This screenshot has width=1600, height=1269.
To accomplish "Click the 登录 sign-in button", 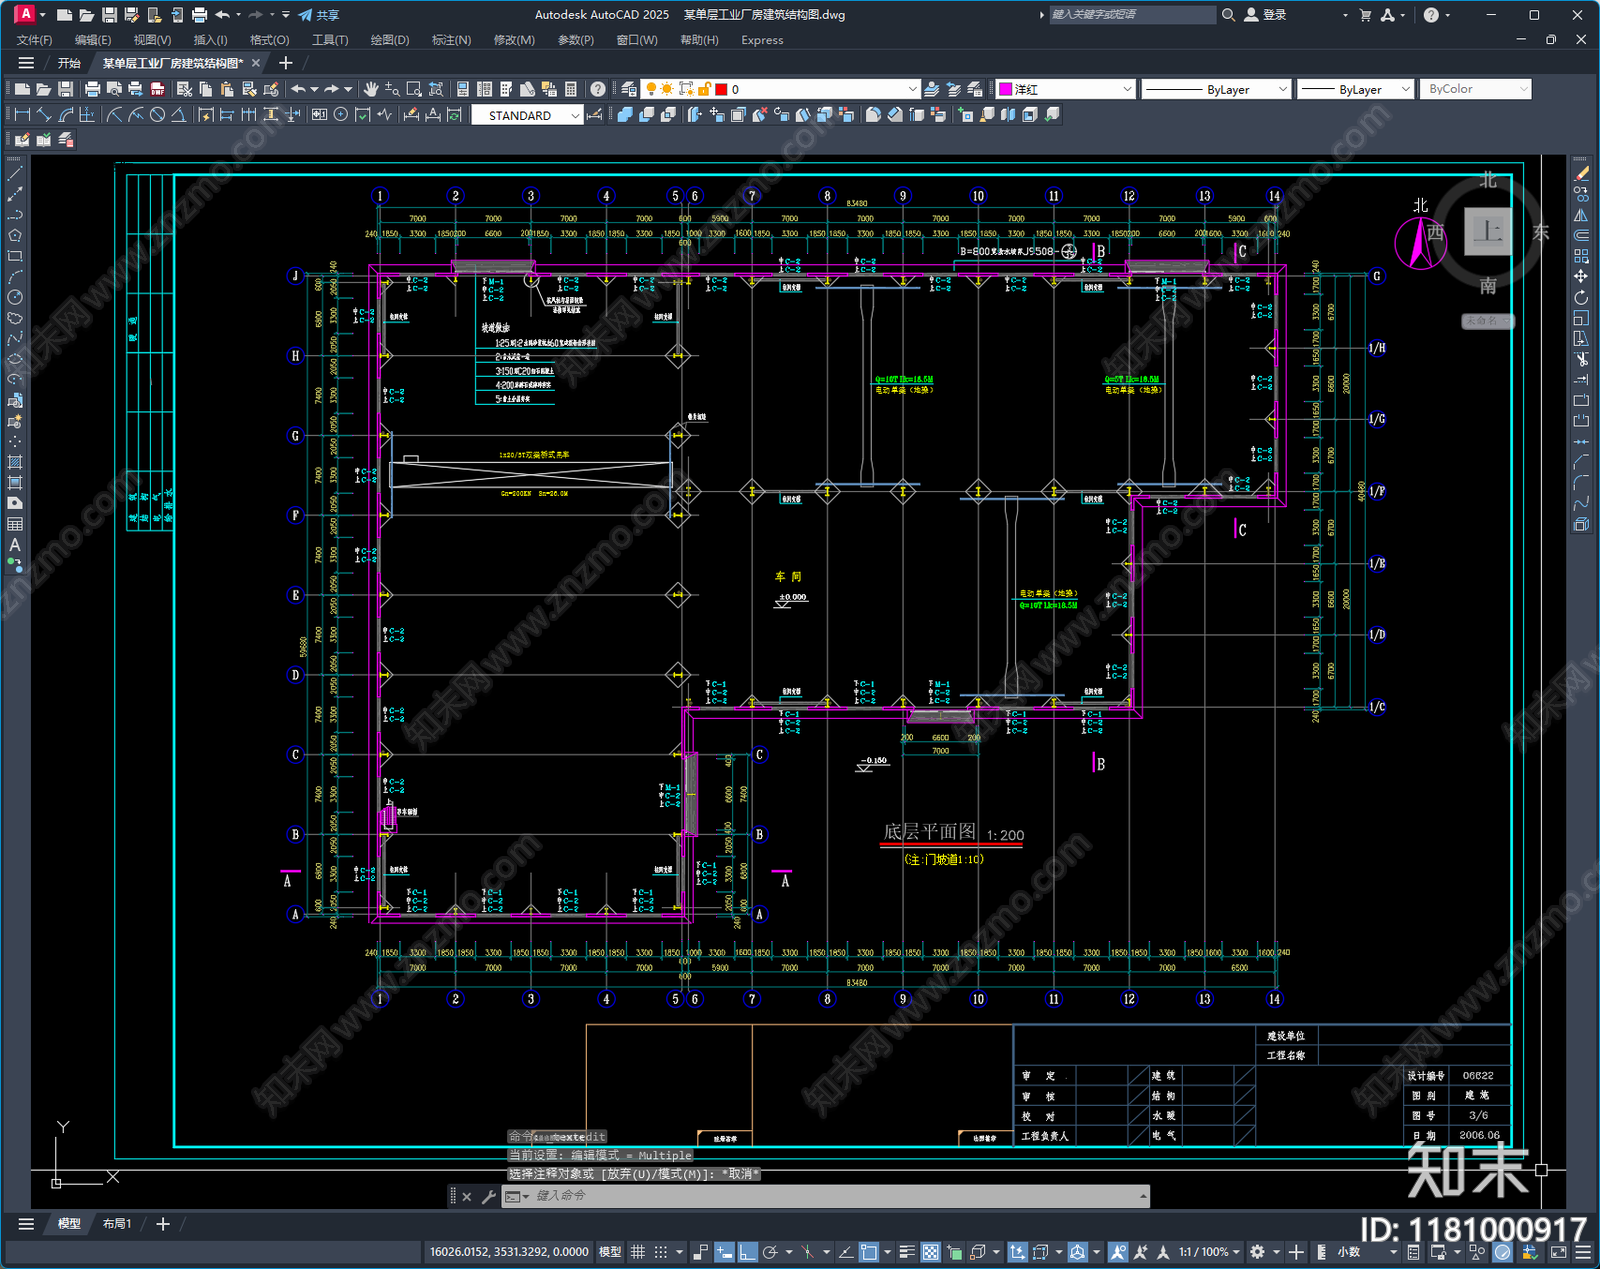I will 1265,15.
